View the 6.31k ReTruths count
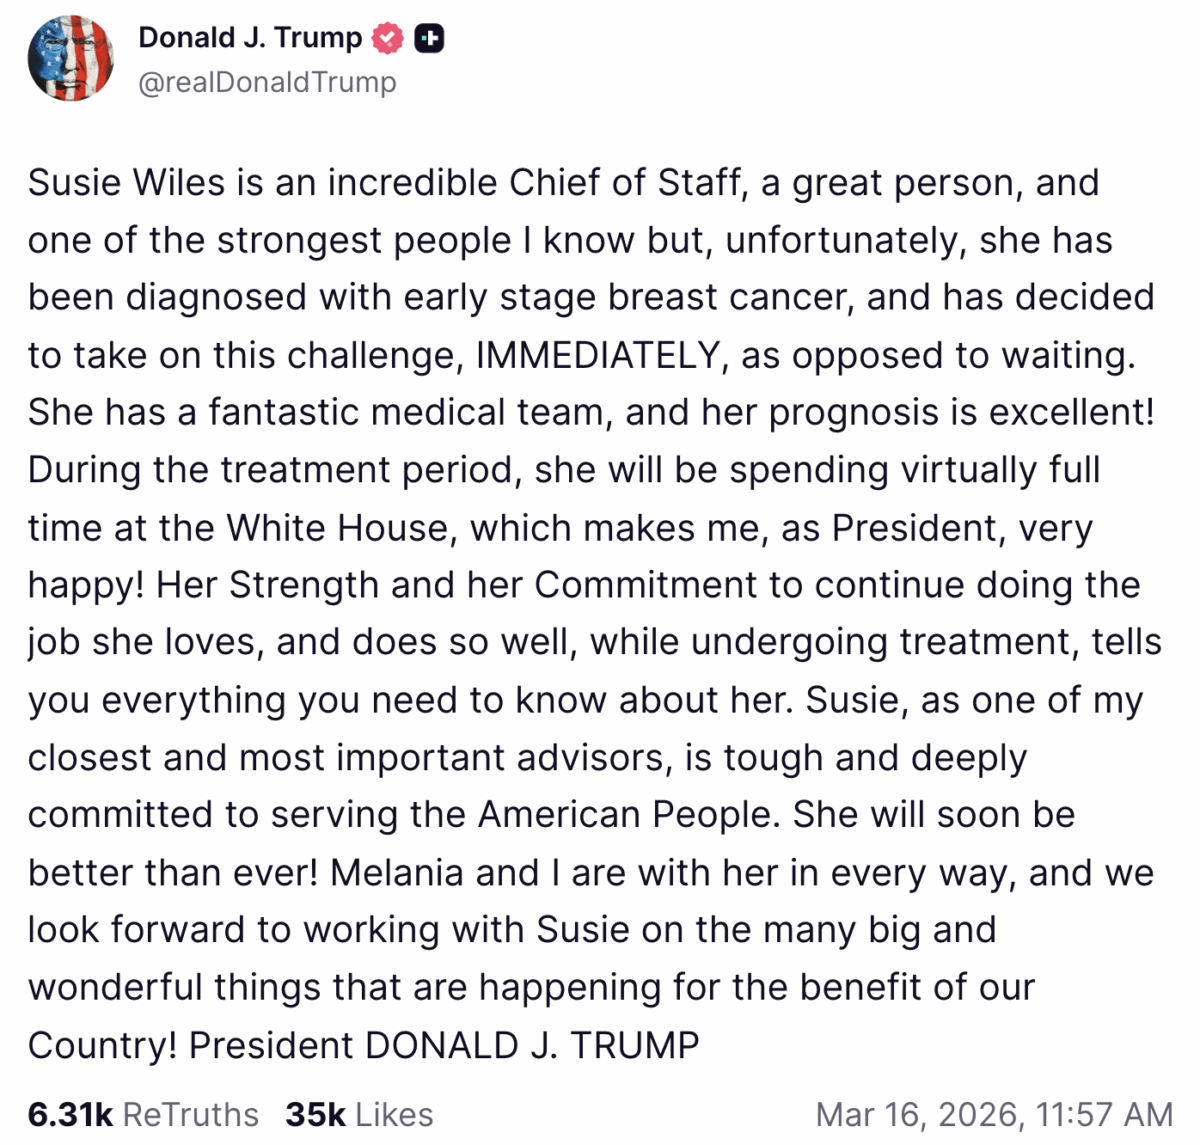Image resolution: width=1200 pixels, height=1145 pixels. point(70,1114)
